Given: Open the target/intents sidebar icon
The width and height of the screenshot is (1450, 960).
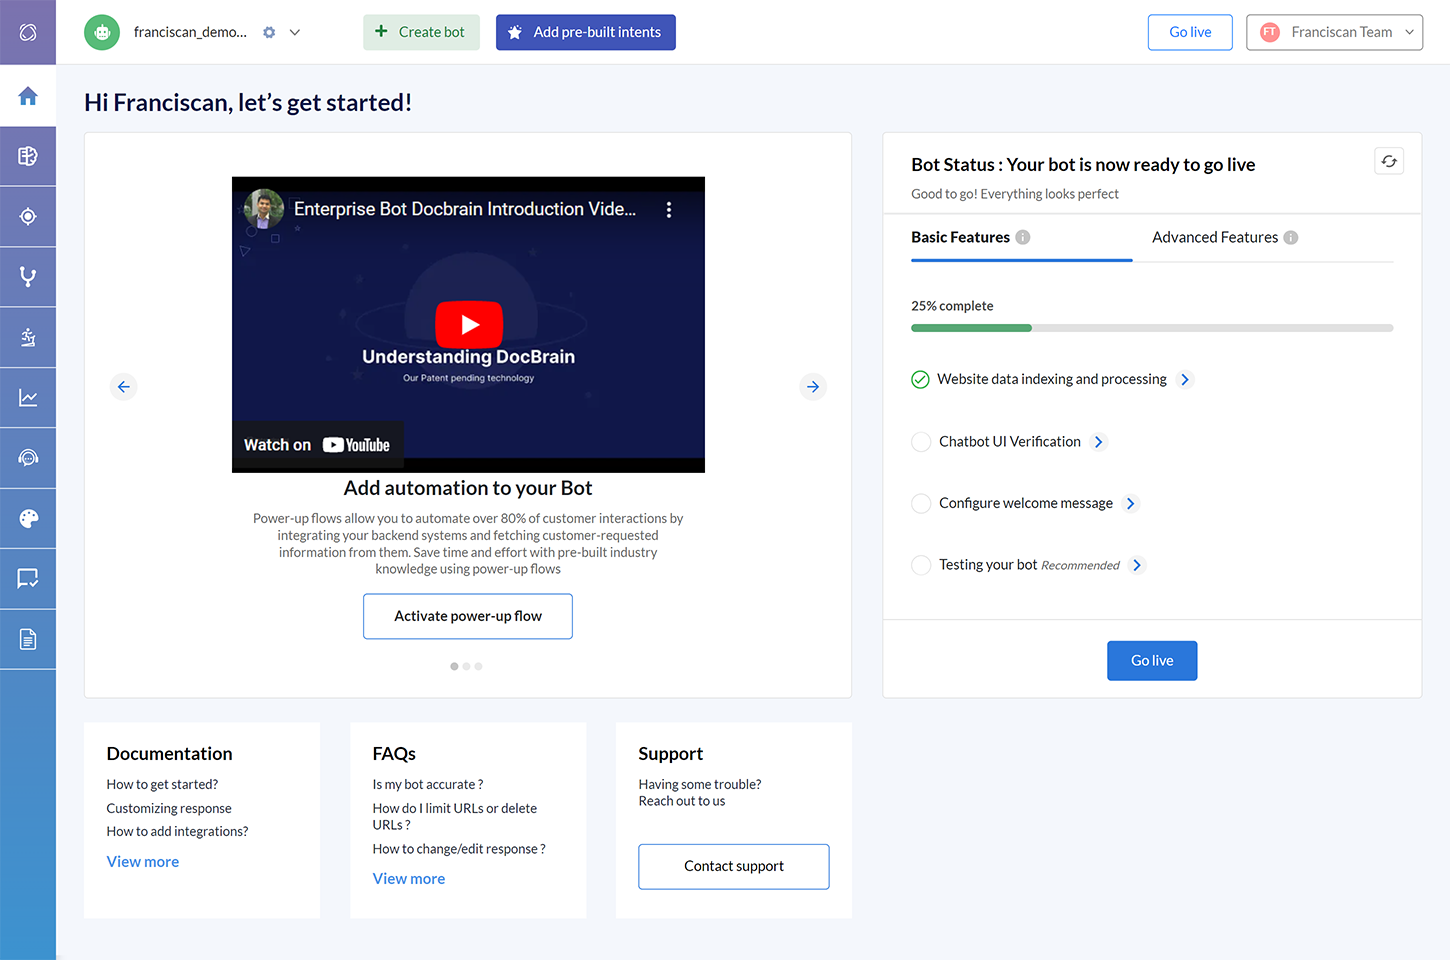Looking at the screenshot, I should click(x=28, y=217).
